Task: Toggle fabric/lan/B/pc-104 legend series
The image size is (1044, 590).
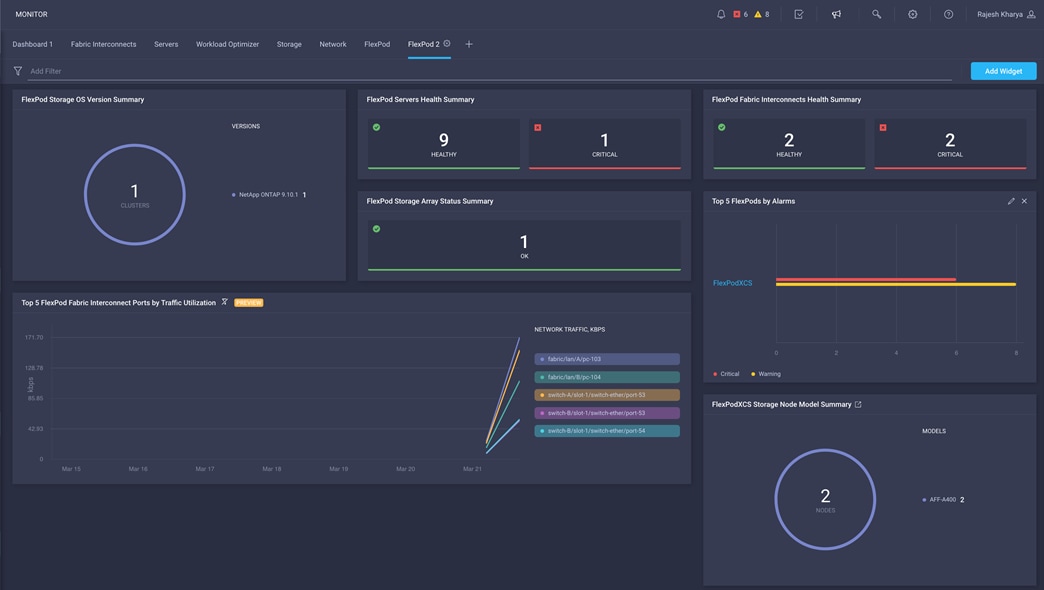Action: pyautogui.click(x=607, y=377)
